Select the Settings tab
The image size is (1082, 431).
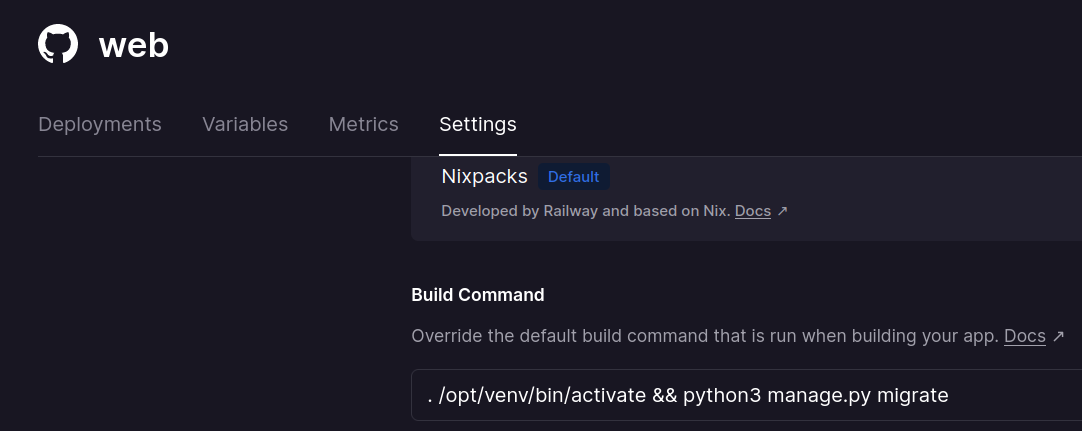pos(478,124)
